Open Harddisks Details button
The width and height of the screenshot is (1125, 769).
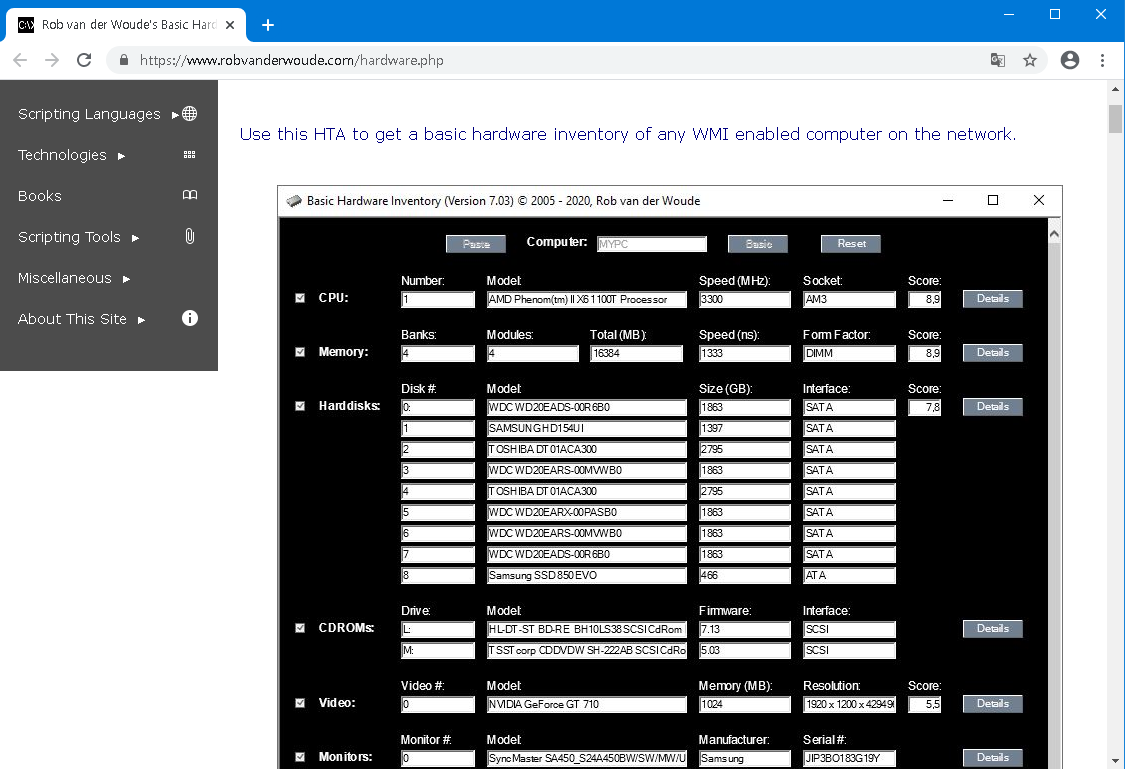[992, 407]
